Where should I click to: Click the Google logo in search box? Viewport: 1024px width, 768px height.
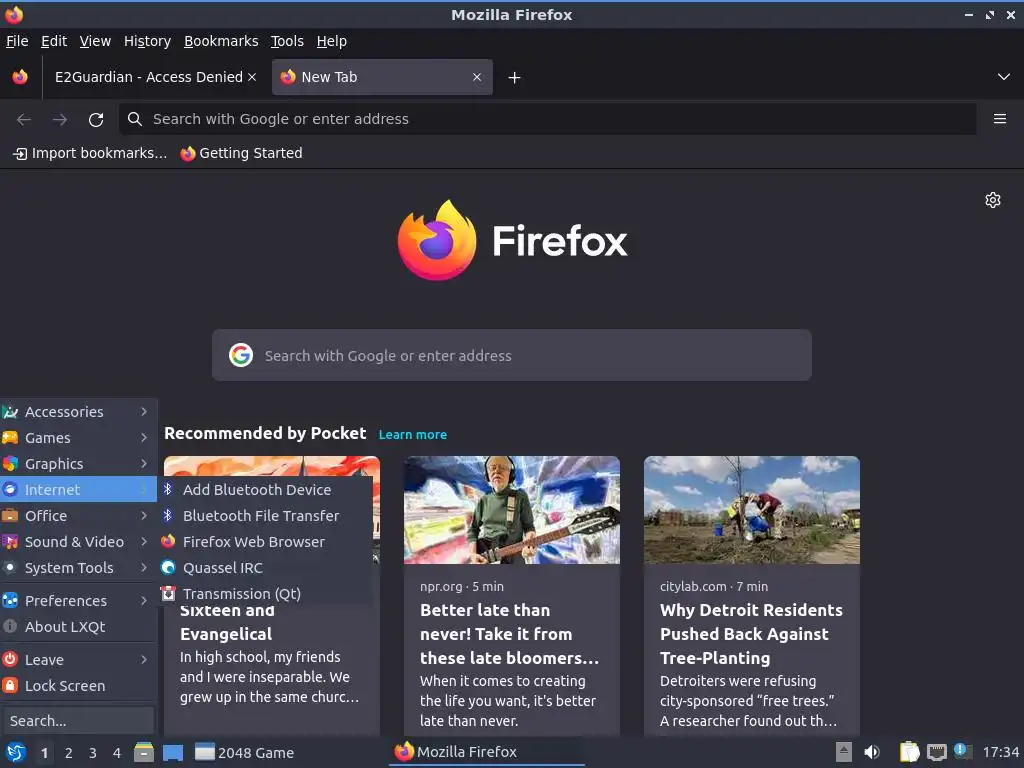(x=241, y=355)
